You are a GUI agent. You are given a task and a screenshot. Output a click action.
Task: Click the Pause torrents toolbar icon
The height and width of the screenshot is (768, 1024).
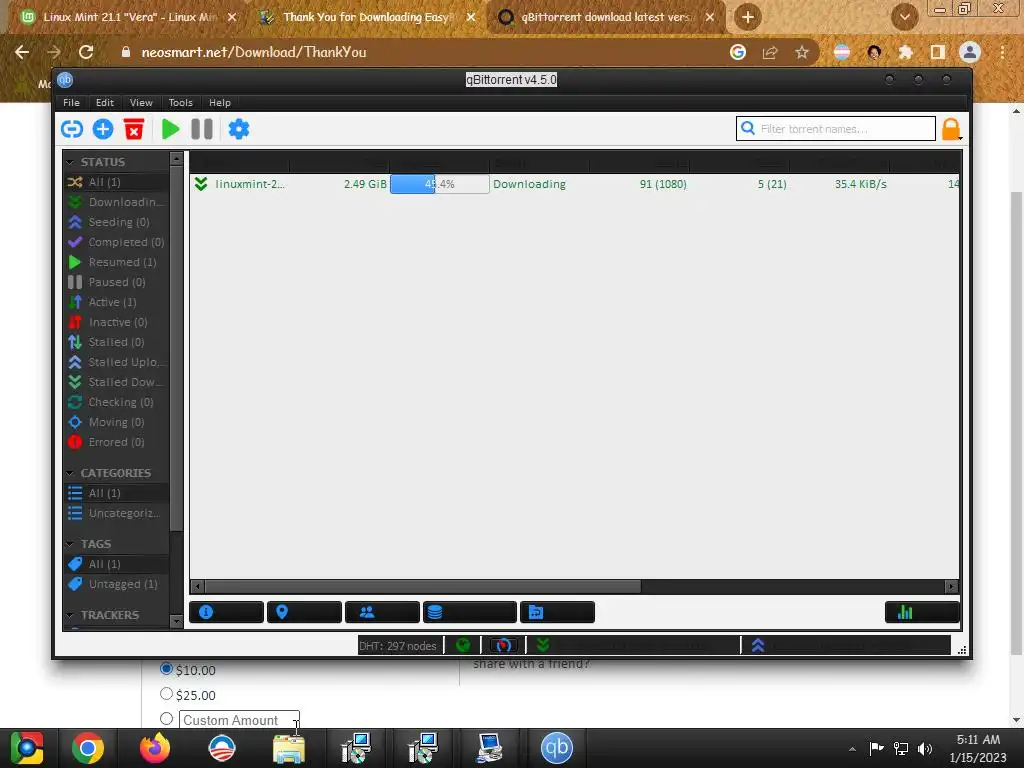pyautogui.click(x=202, y=129)
